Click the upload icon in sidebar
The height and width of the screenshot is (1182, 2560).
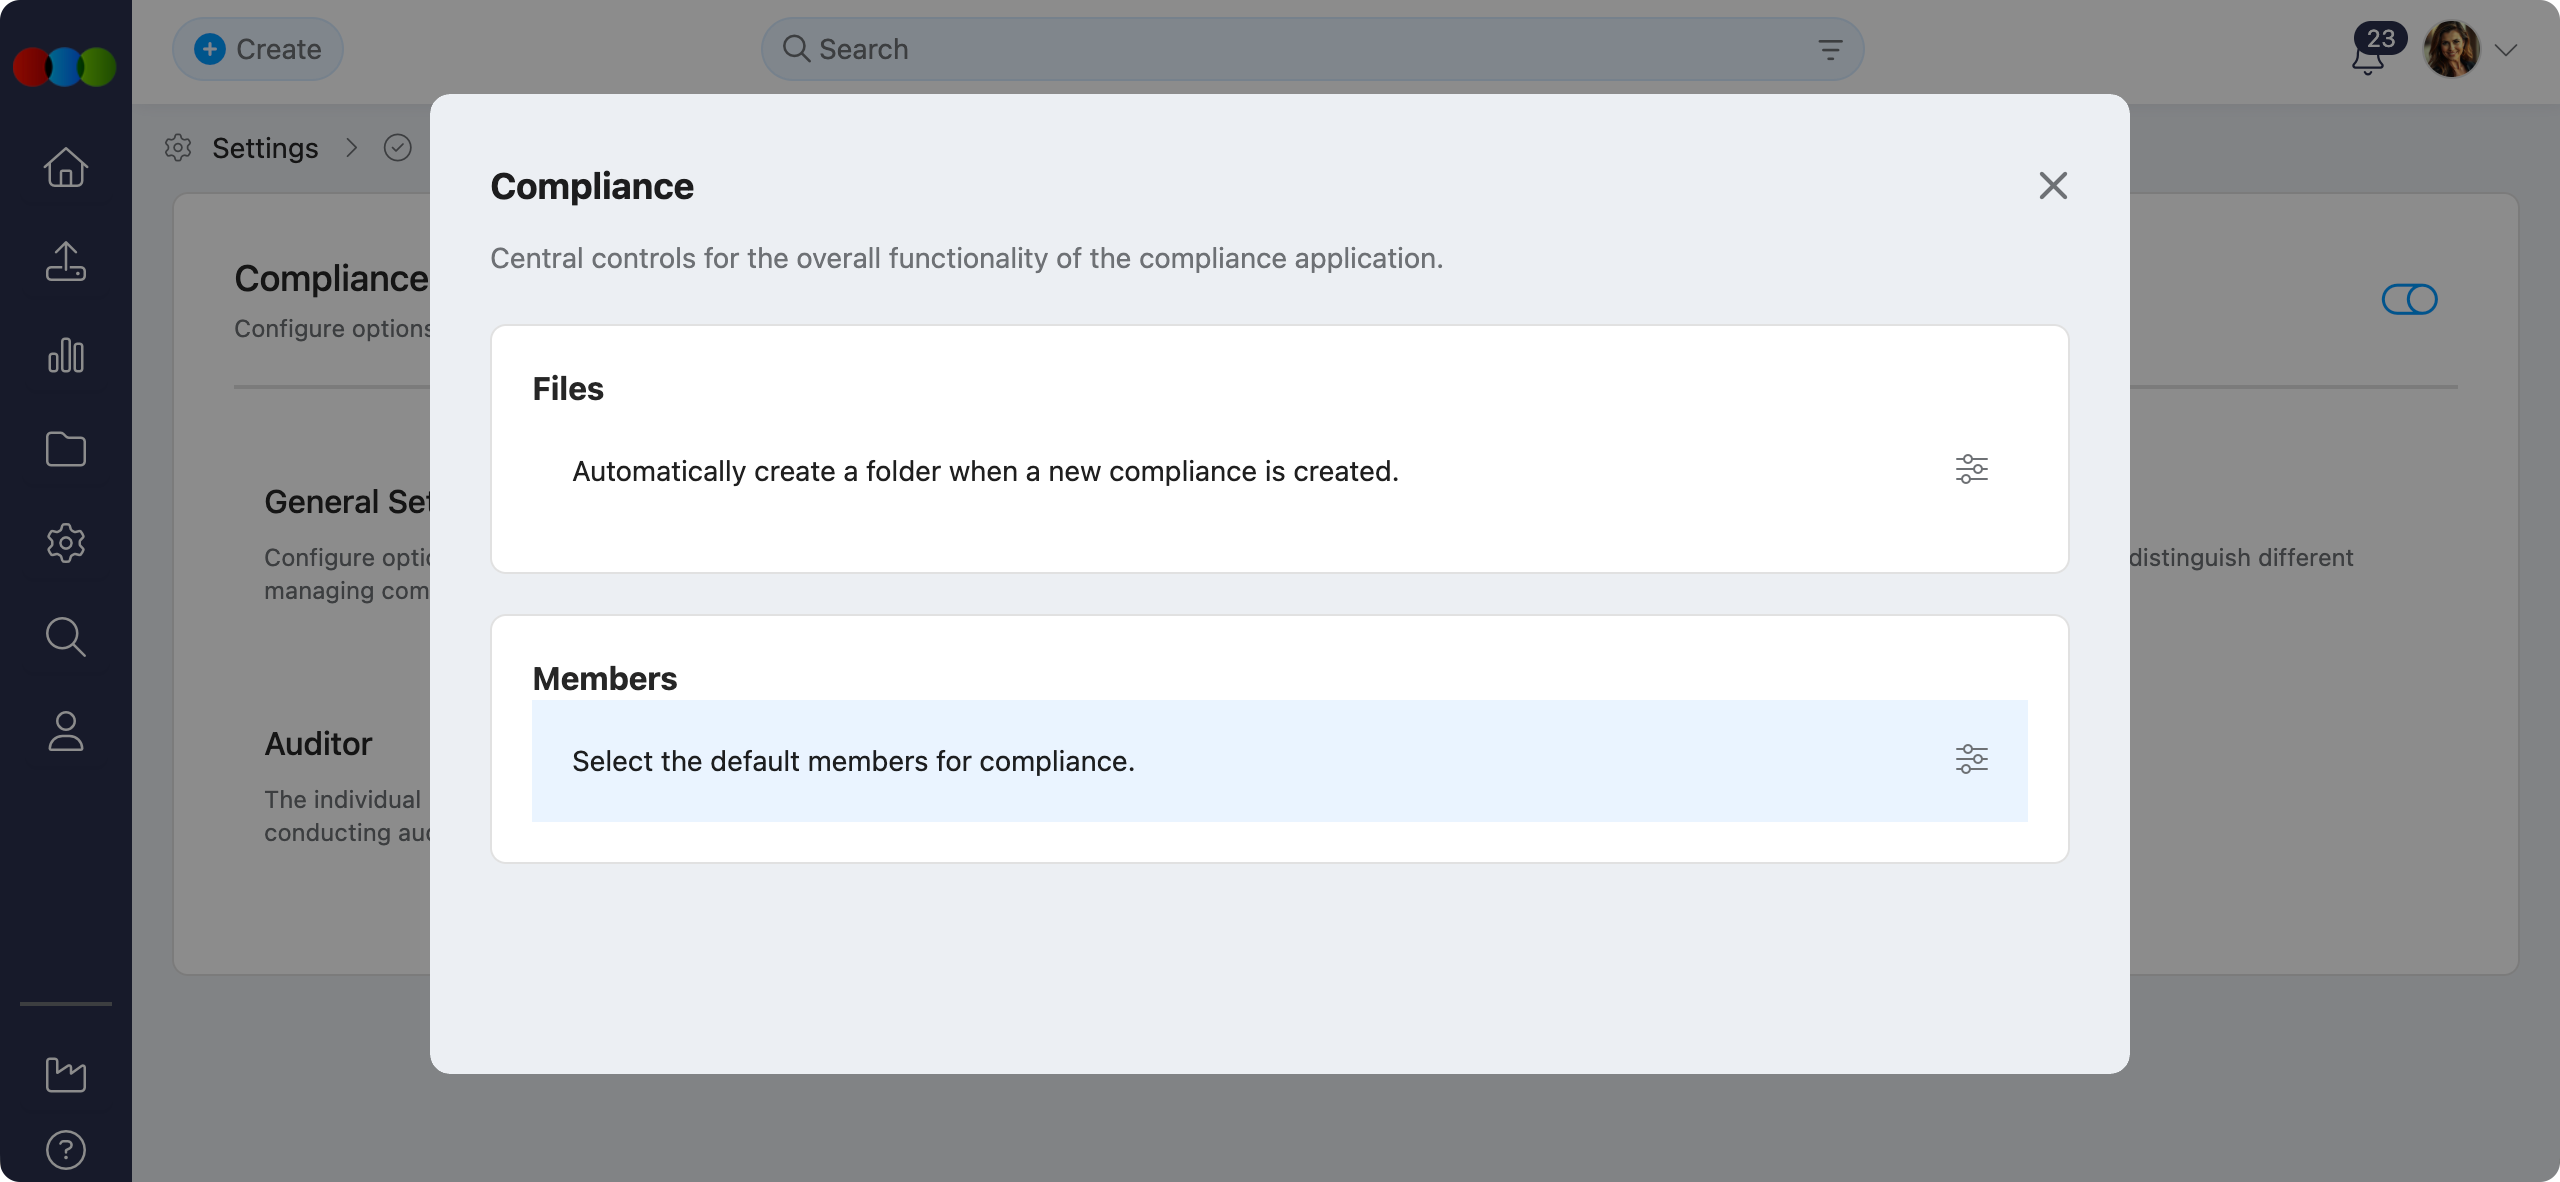coord(66,261)
